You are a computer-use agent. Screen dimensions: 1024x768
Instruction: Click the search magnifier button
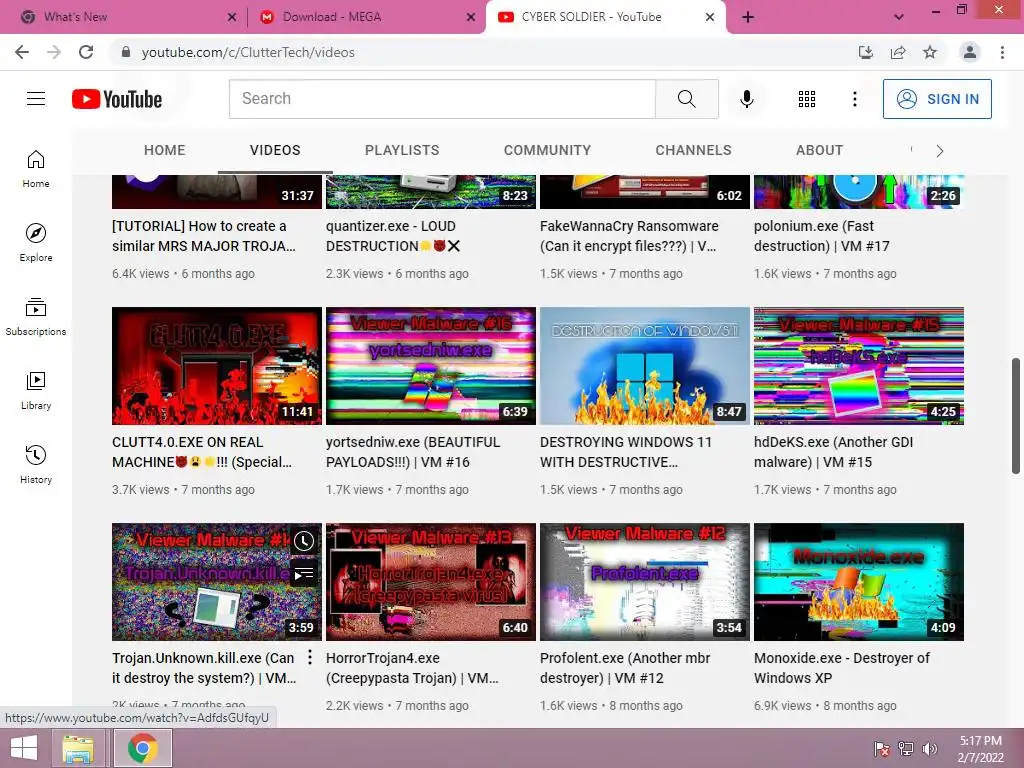[x=686, y=99]
